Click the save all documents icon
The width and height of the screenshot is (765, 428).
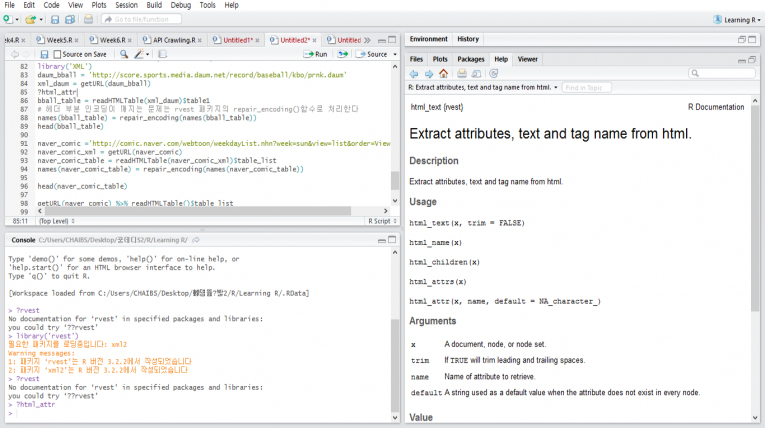tap(70, 19)
